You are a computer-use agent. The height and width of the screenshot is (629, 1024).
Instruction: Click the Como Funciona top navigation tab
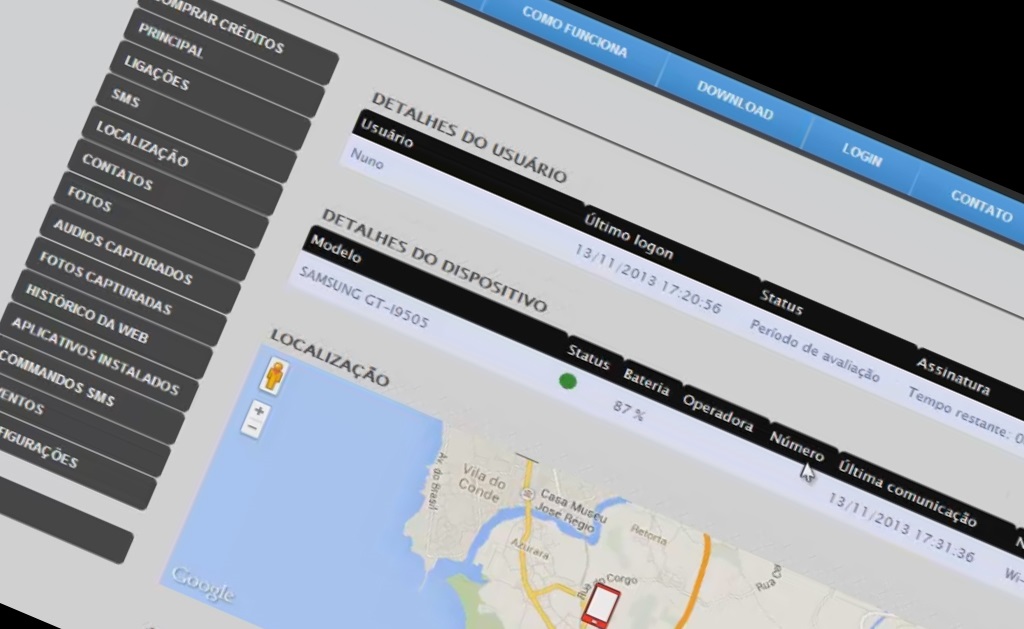pyautogui.click(x=573, y=34)
